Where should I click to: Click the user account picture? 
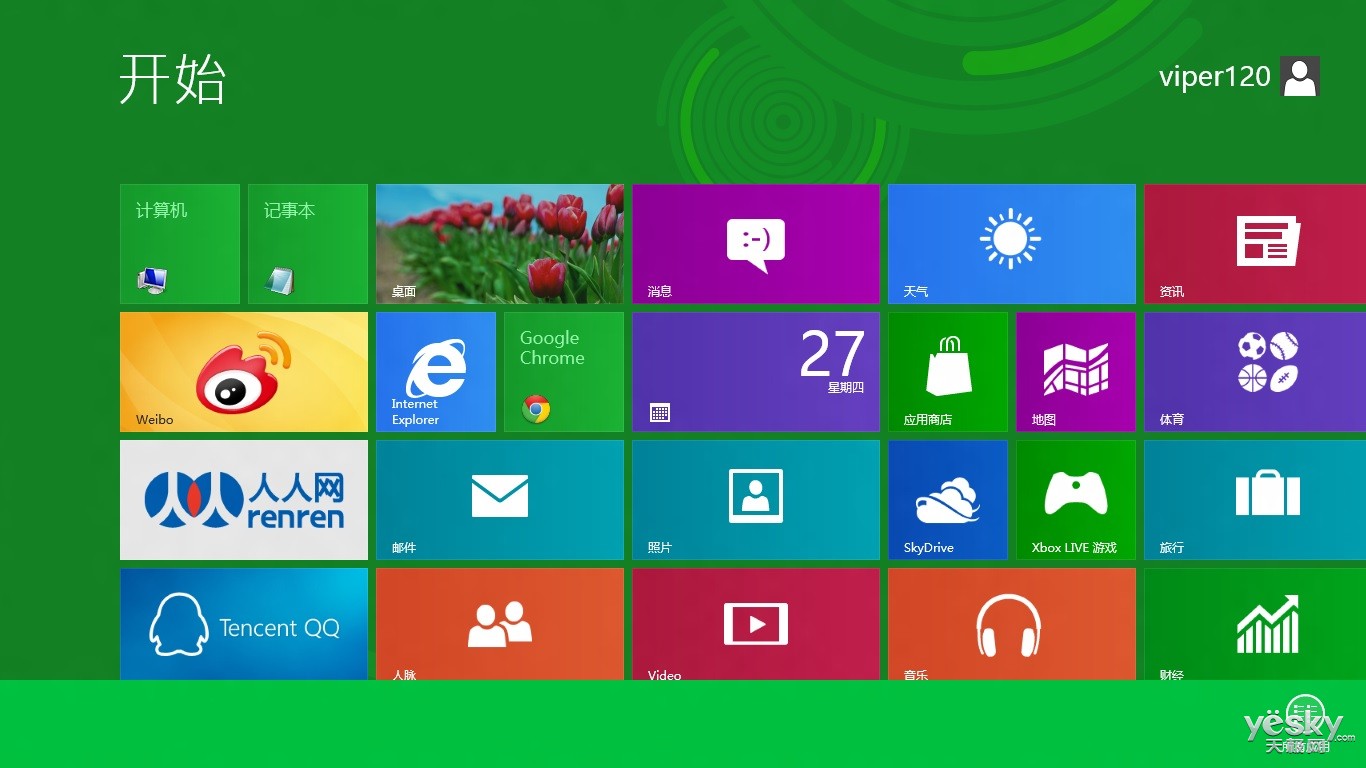coord(1300,76)
